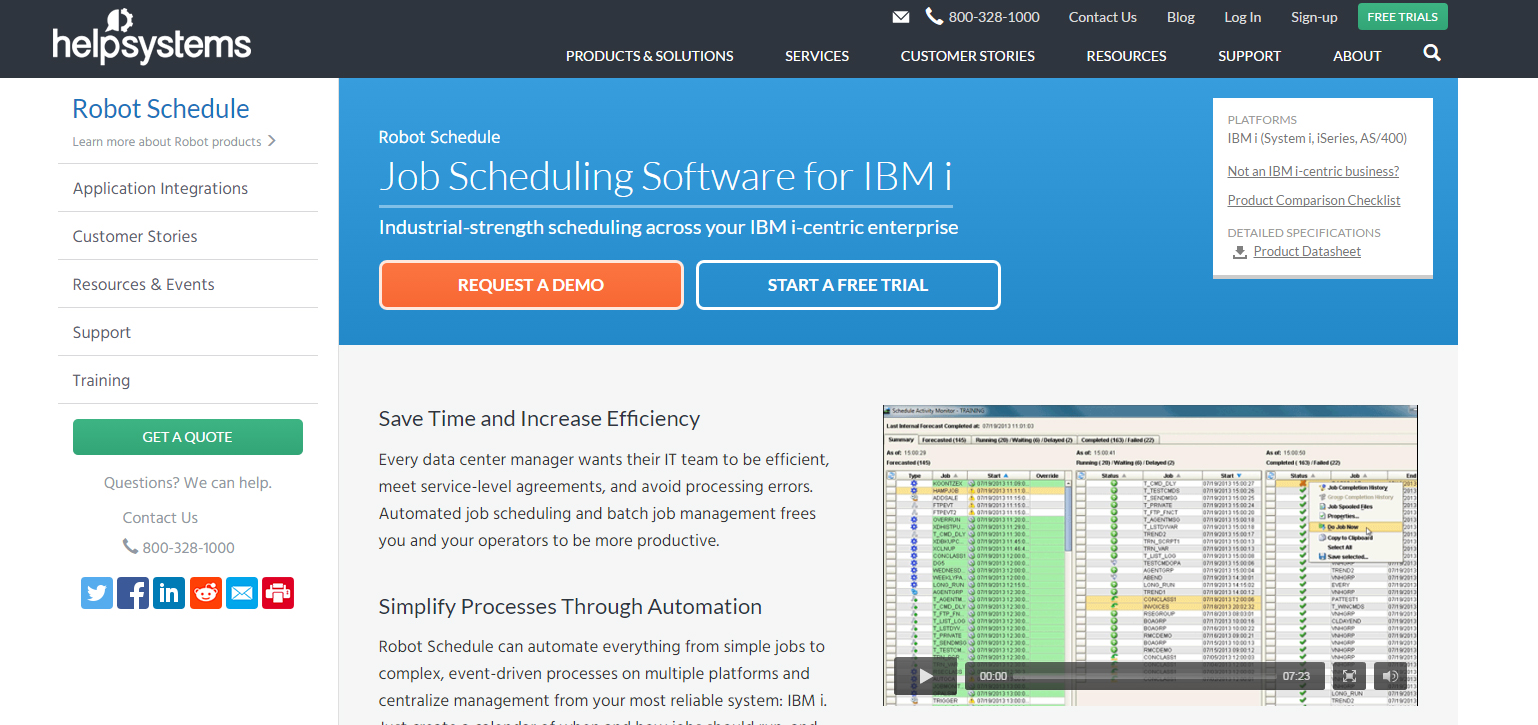Click the FREE TRIALS button
1538x725 pixels.
click(x=1403, y=17)
